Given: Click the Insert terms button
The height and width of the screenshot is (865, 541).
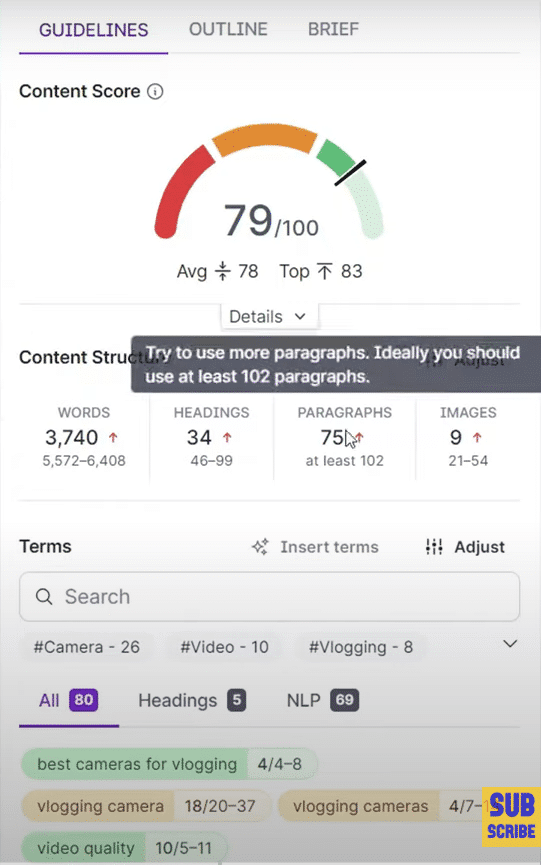Looking at the screenshot, I should coord(315,547).
